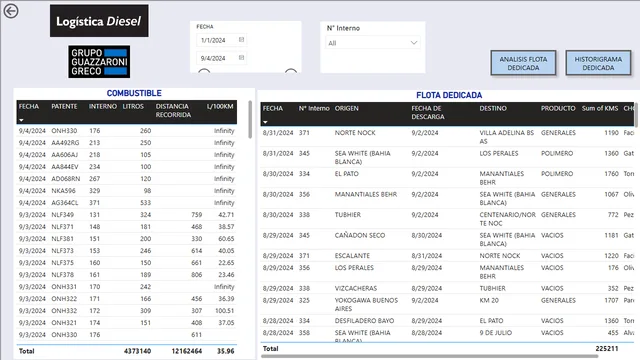Sort Flota Dedicada by ORIGEN column
The image size is (640, 360).
click(x=347, y=109)
